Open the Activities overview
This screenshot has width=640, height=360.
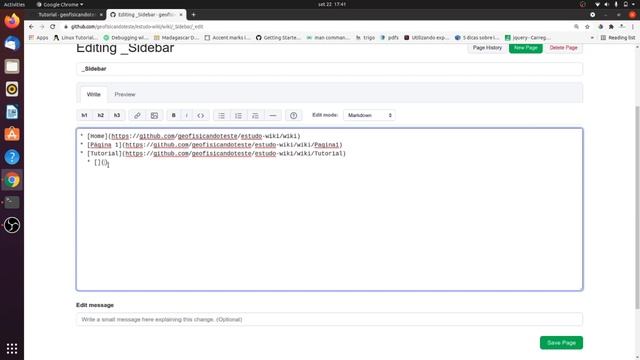14,4
